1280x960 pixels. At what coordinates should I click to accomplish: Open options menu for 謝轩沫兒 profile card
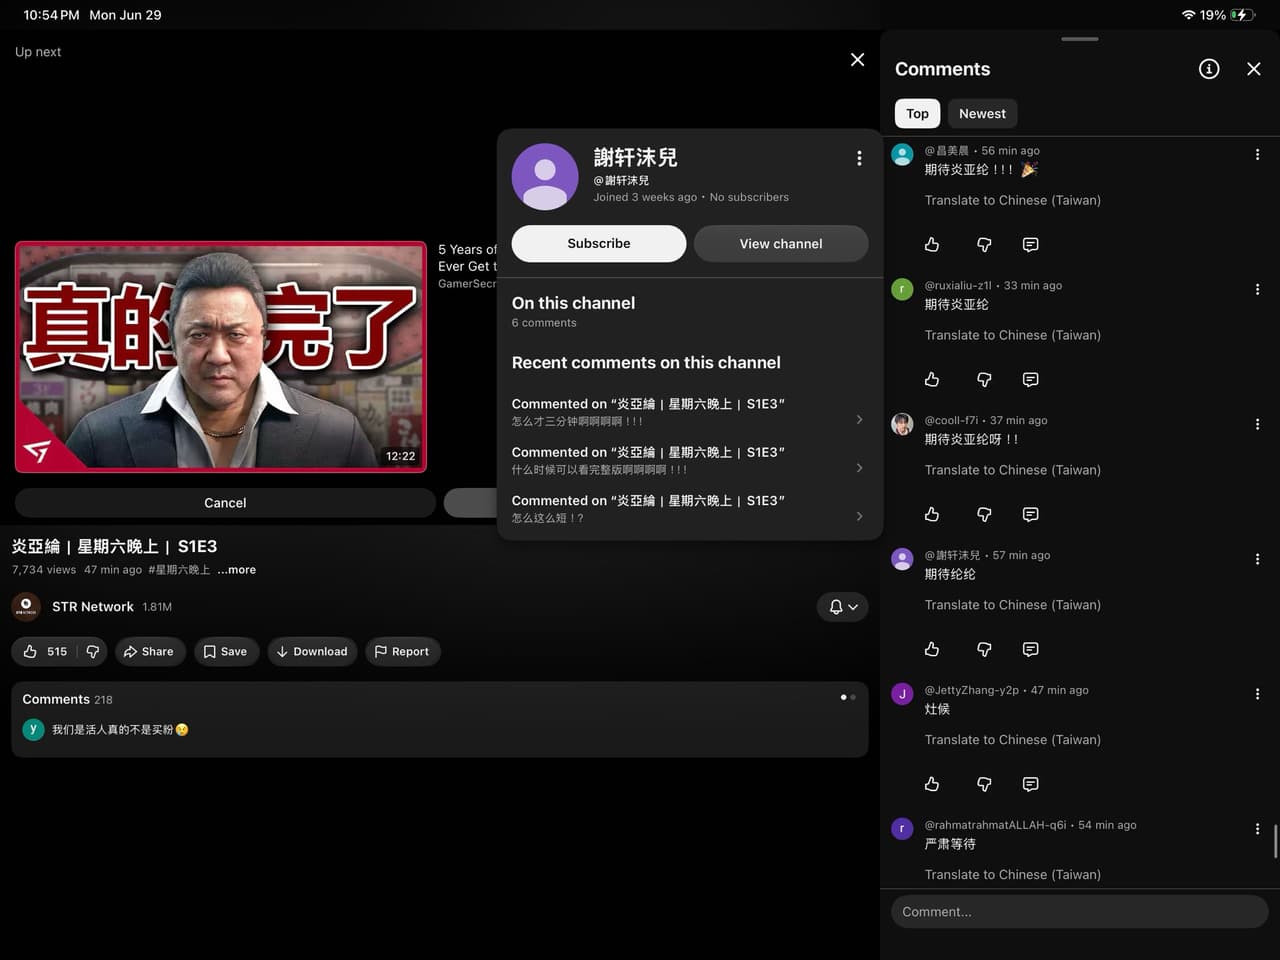(859, 158)
